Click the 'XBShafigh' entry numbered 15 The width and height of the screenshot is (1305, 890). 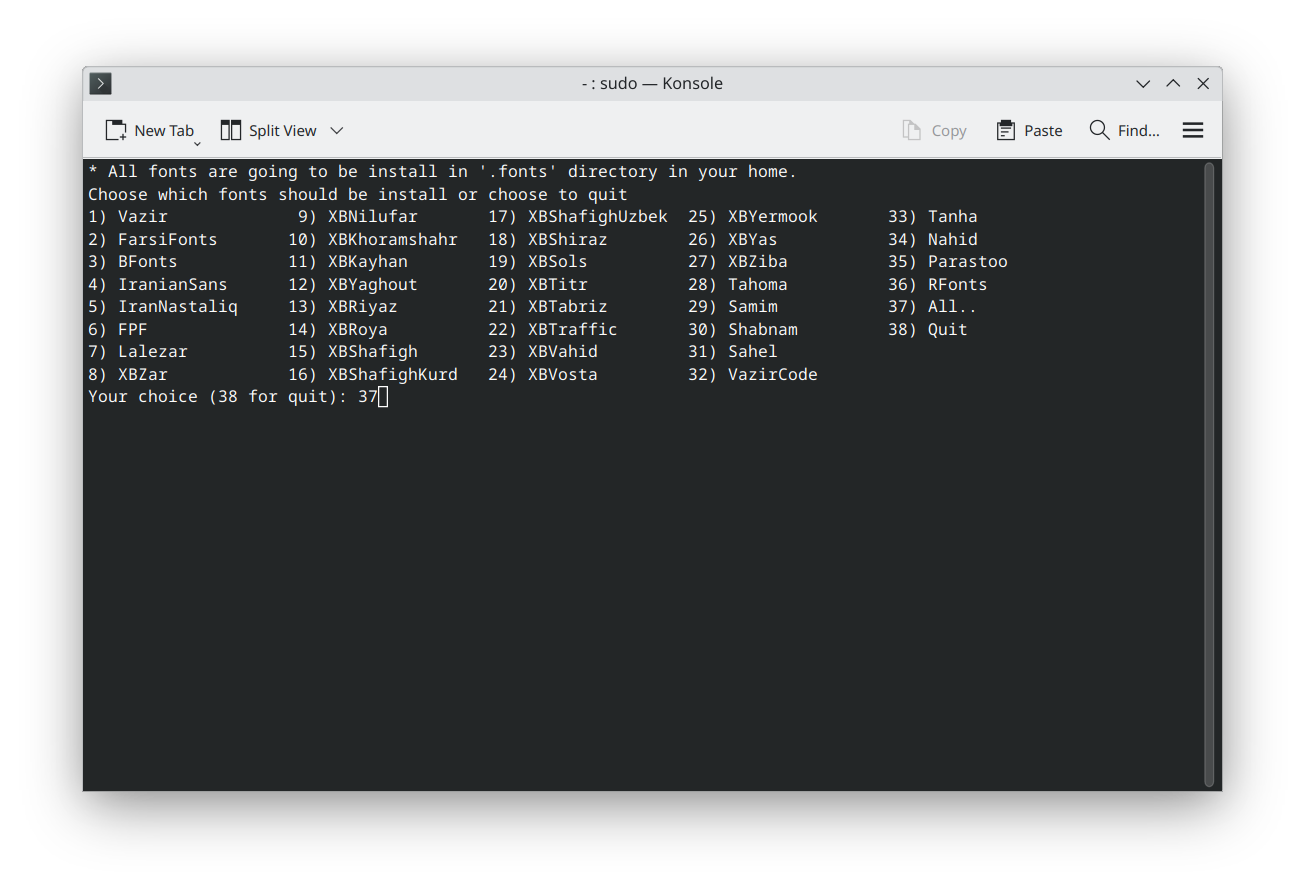point(373,352)
